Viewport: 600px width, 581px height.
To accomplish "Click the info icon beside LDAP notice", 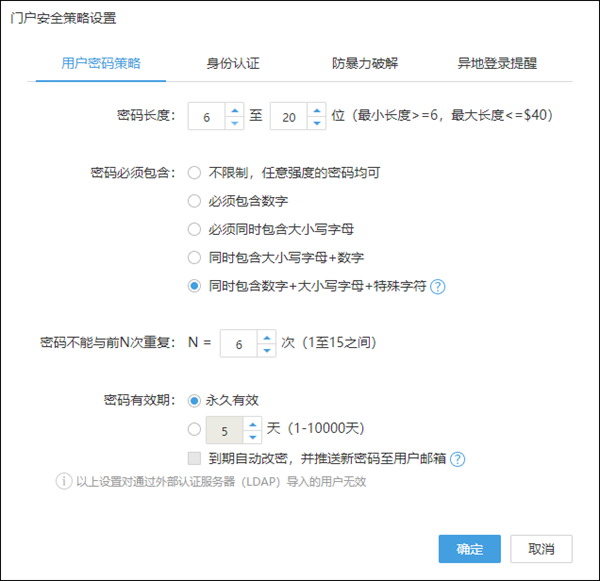I will pos(63,482).
